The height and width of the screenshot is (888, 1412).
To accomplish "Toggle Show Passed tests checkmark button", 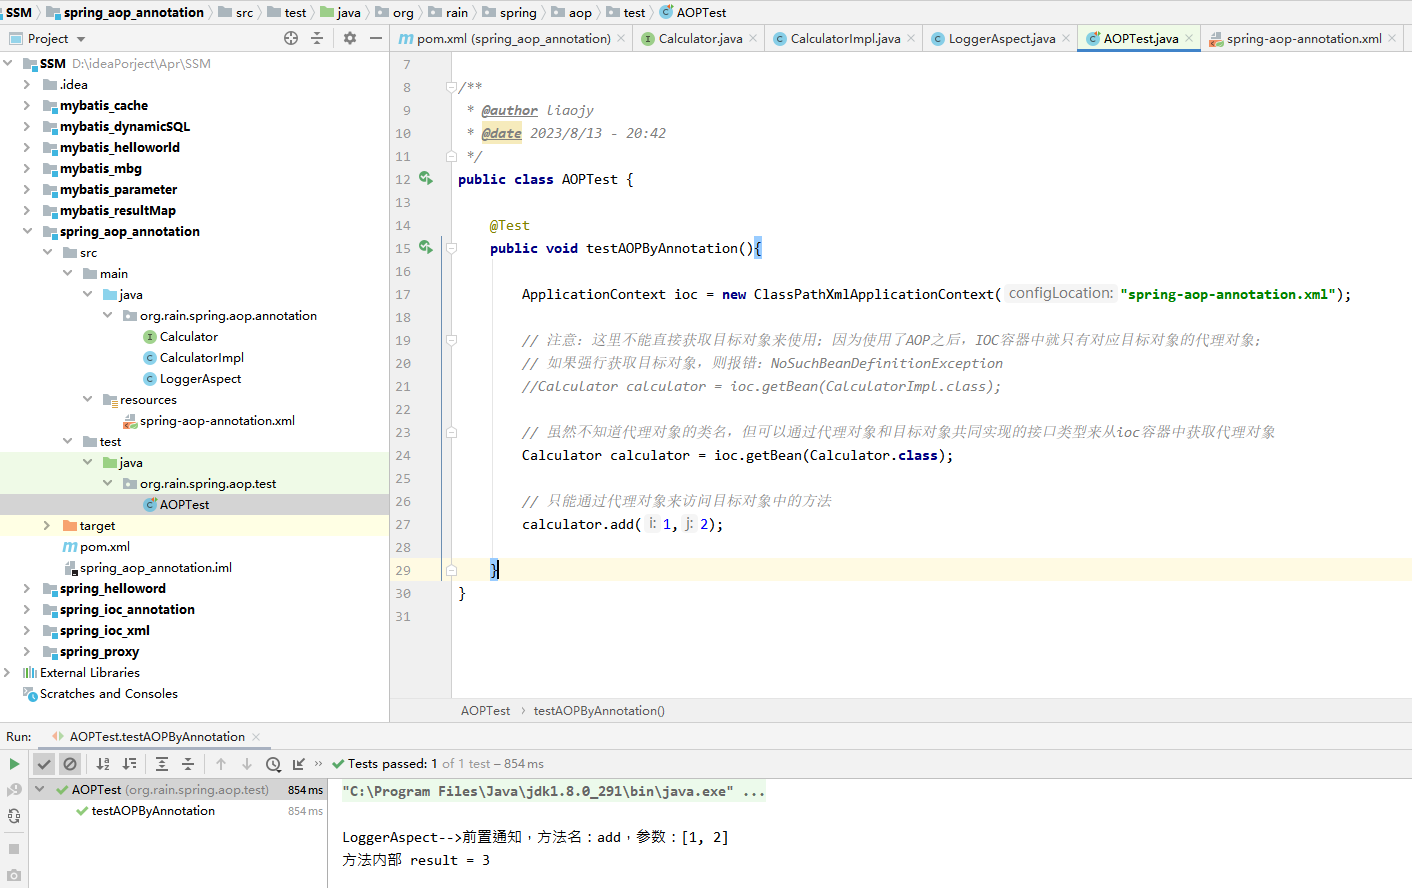I will pyautogui.click(x=44, y=764).
